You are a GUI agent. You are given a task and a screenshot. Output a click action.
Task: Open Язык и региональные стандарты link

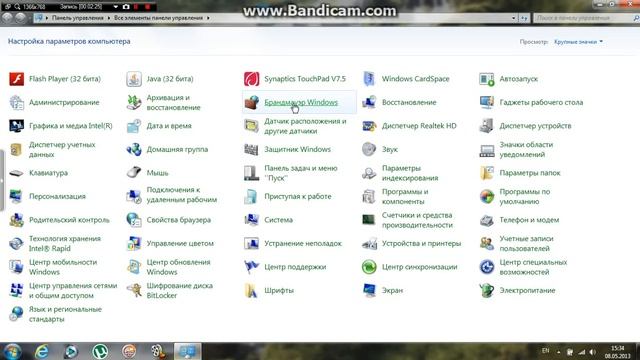coord(65,314)
